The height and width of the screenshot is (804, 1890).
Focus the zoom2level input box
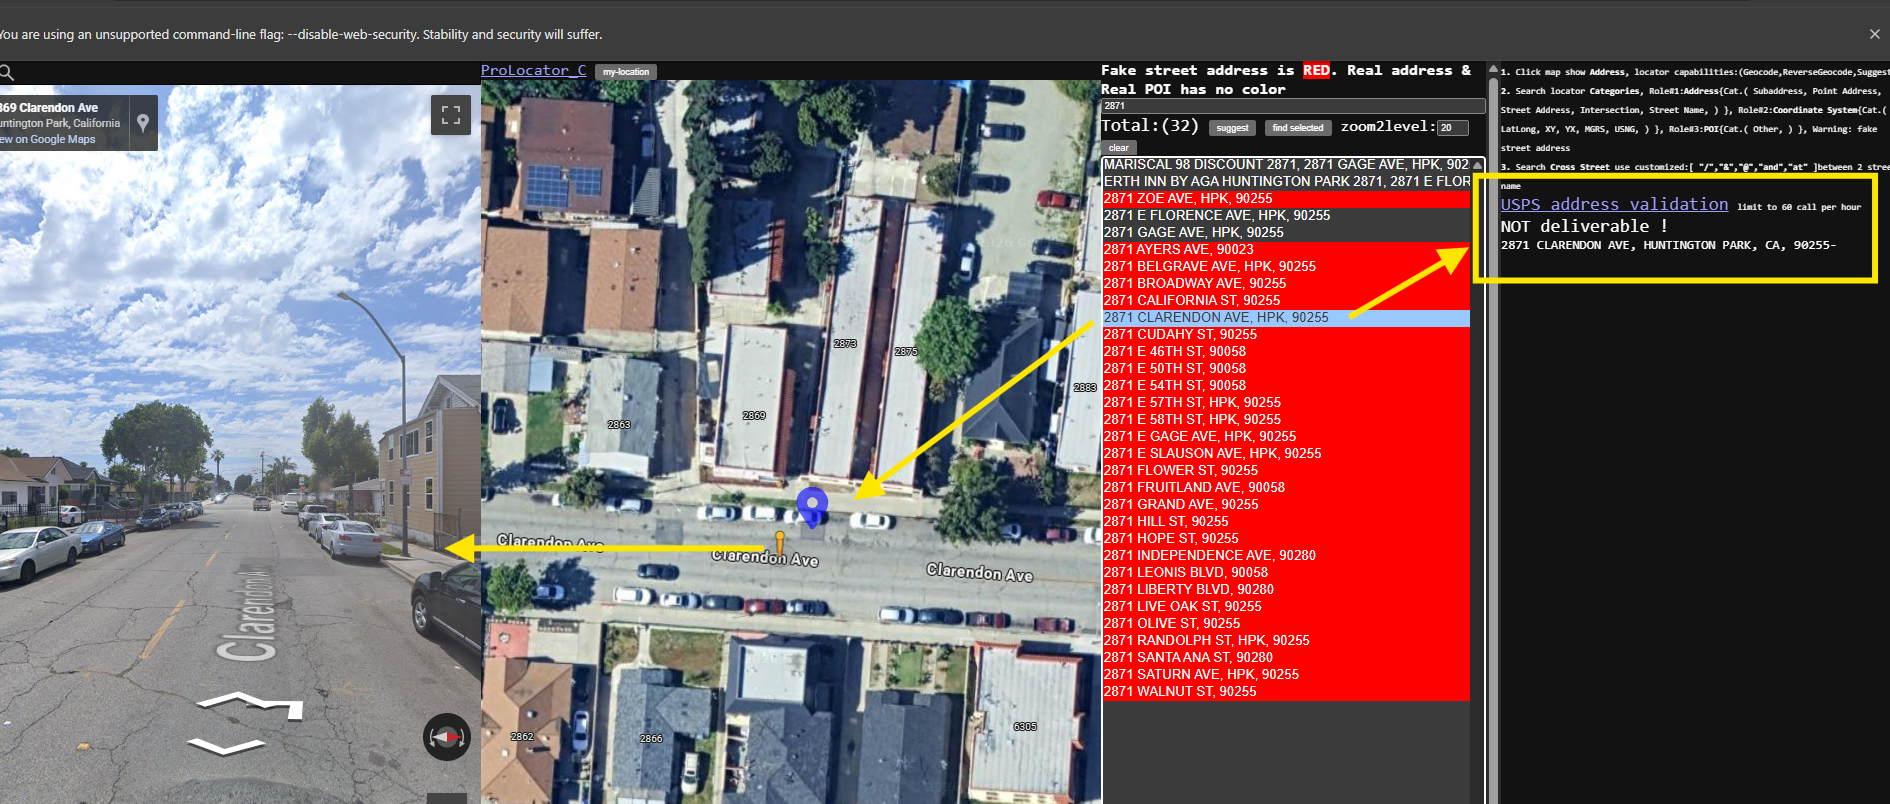[x=1452, y=128]
